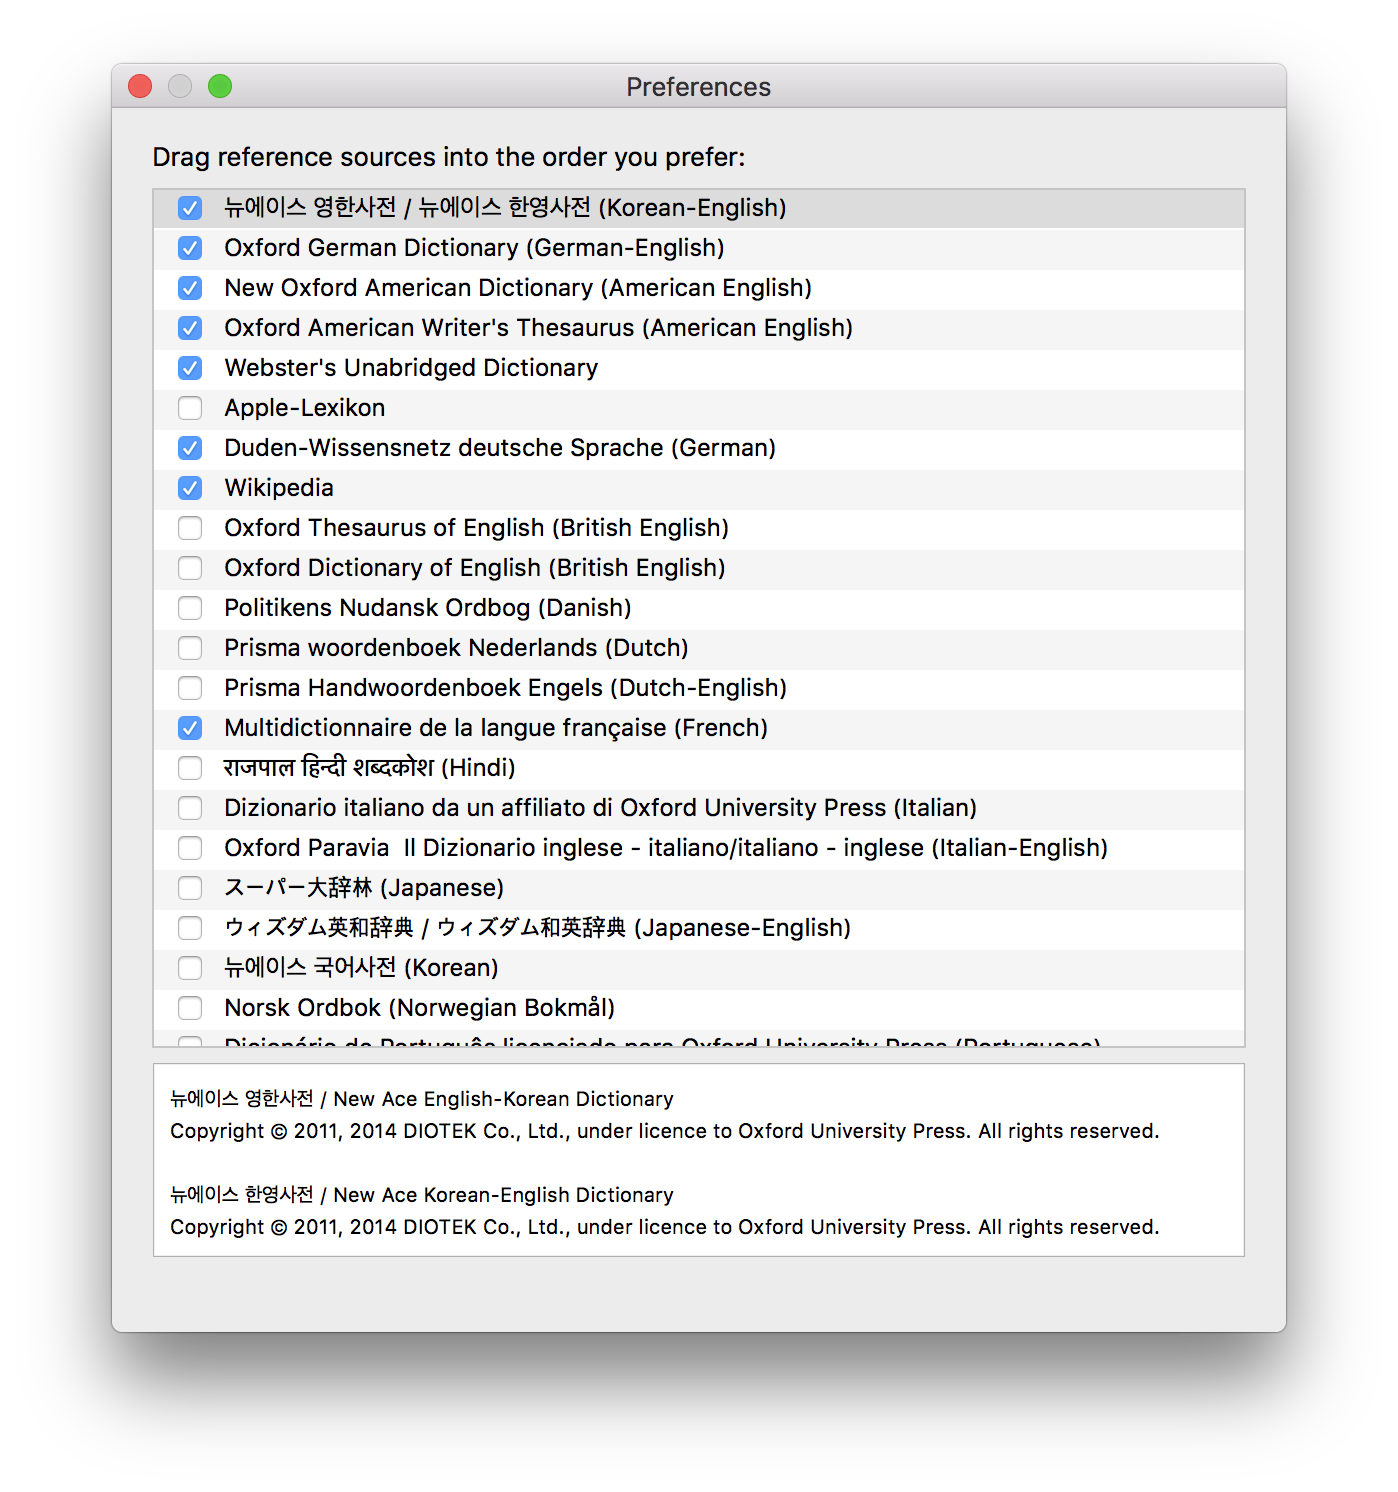Enable Oxford Dictionary of English (British English)
The image size is (1398, 1492).
coord(190,568)
